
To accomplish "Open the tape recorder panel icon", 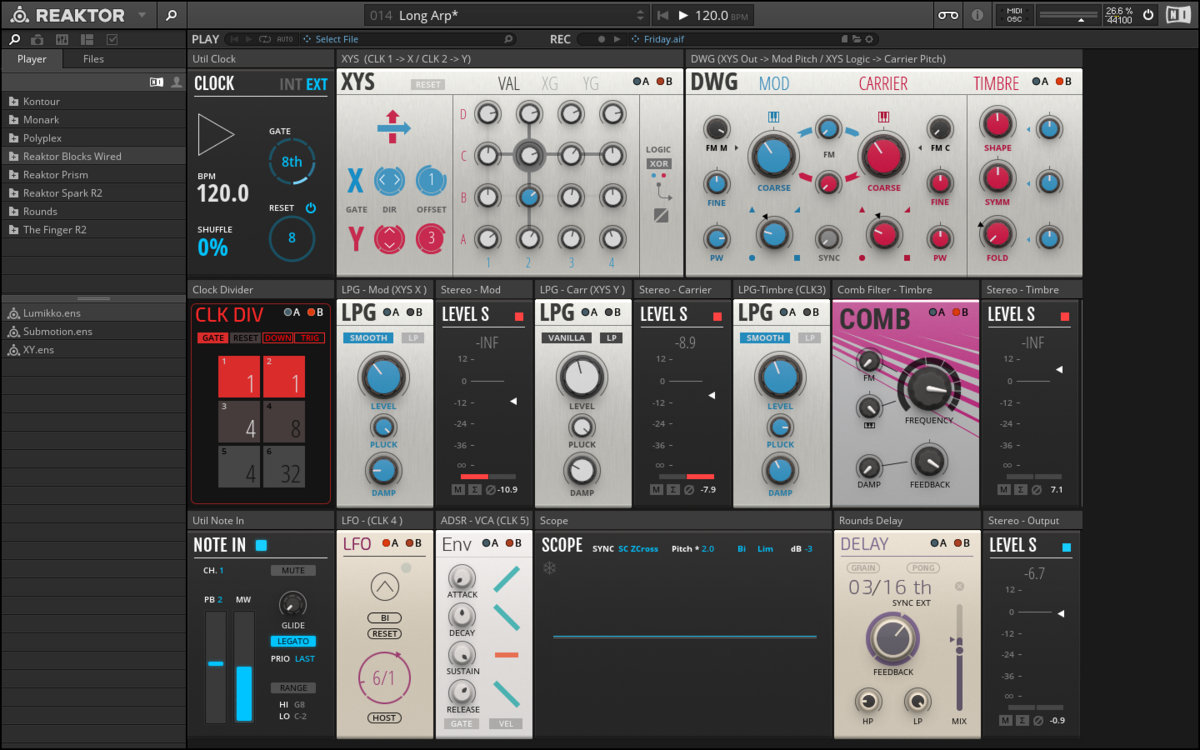I will click(x=947, y=15).
